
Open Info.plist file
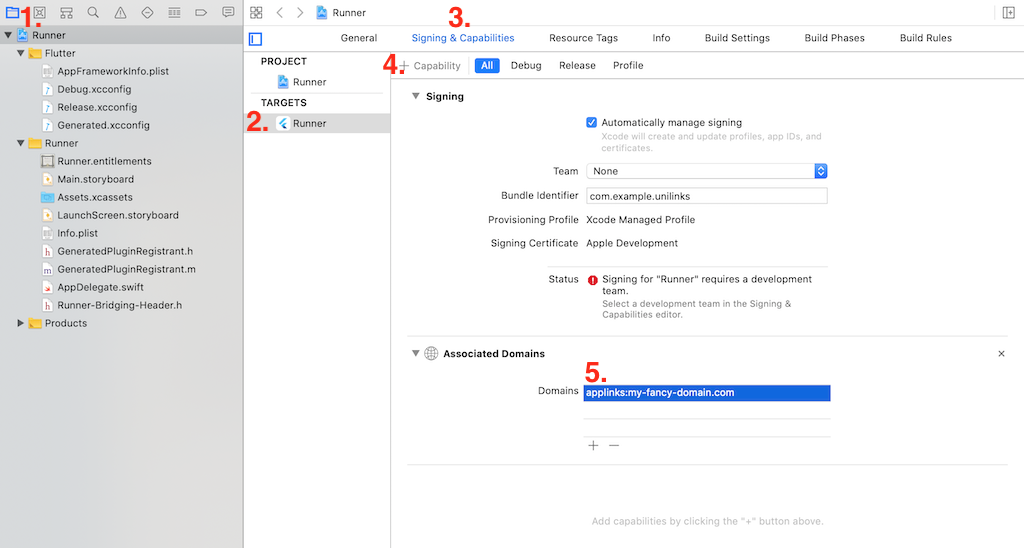77,233
